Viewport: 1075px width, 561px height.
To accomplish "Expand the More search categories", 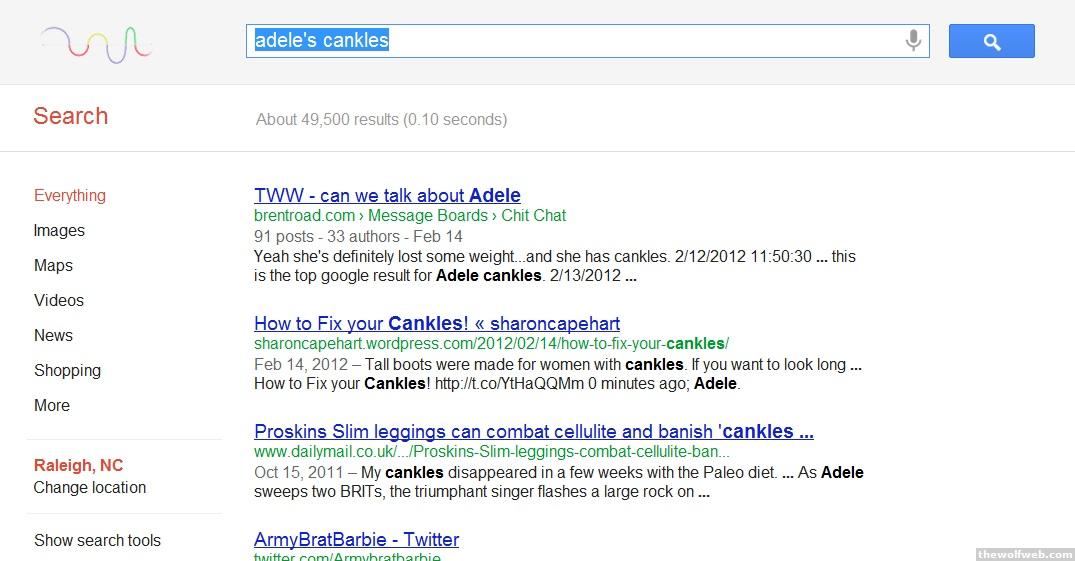I will point(52,406).
